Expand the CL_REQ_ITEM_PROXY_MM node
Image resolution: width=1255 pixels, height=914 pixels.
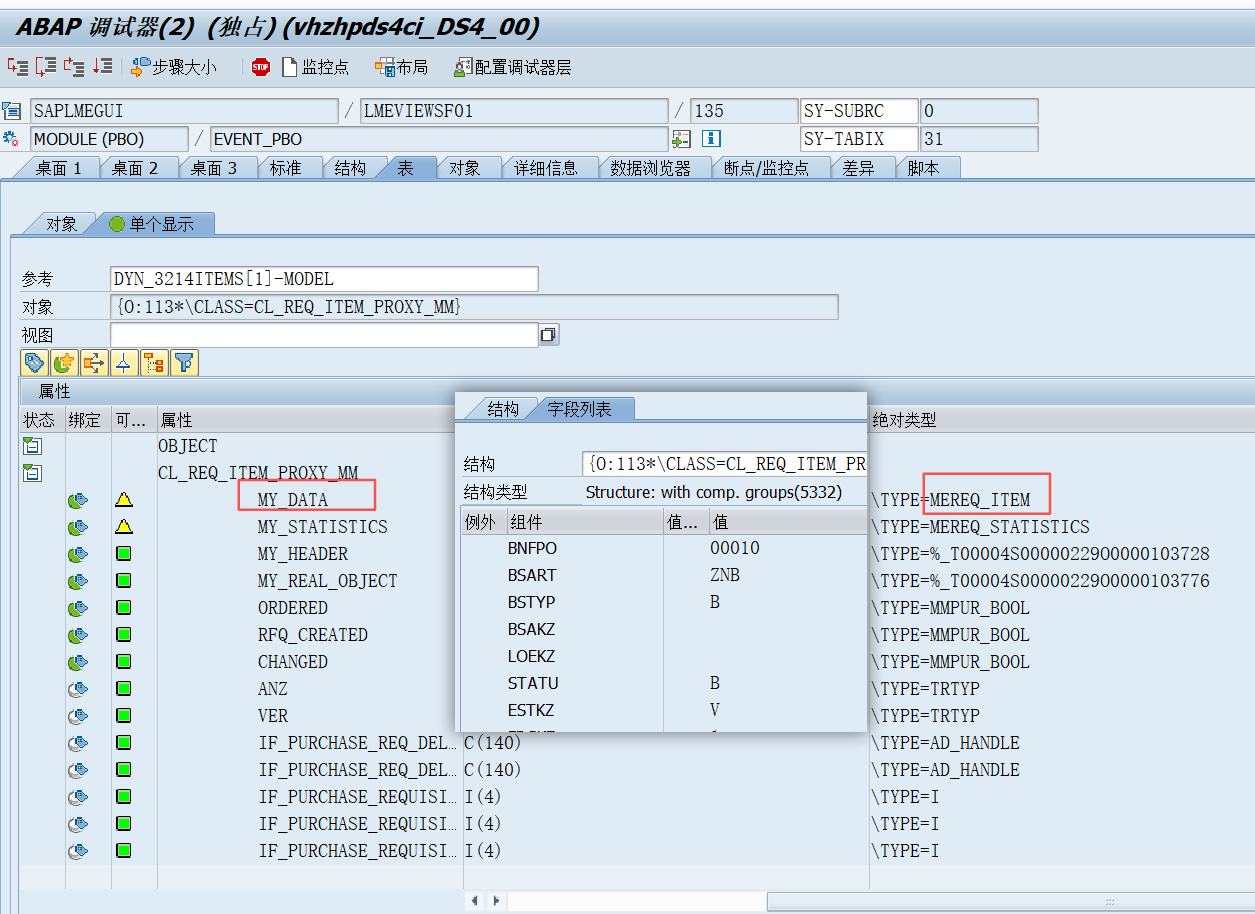[33, 472]
